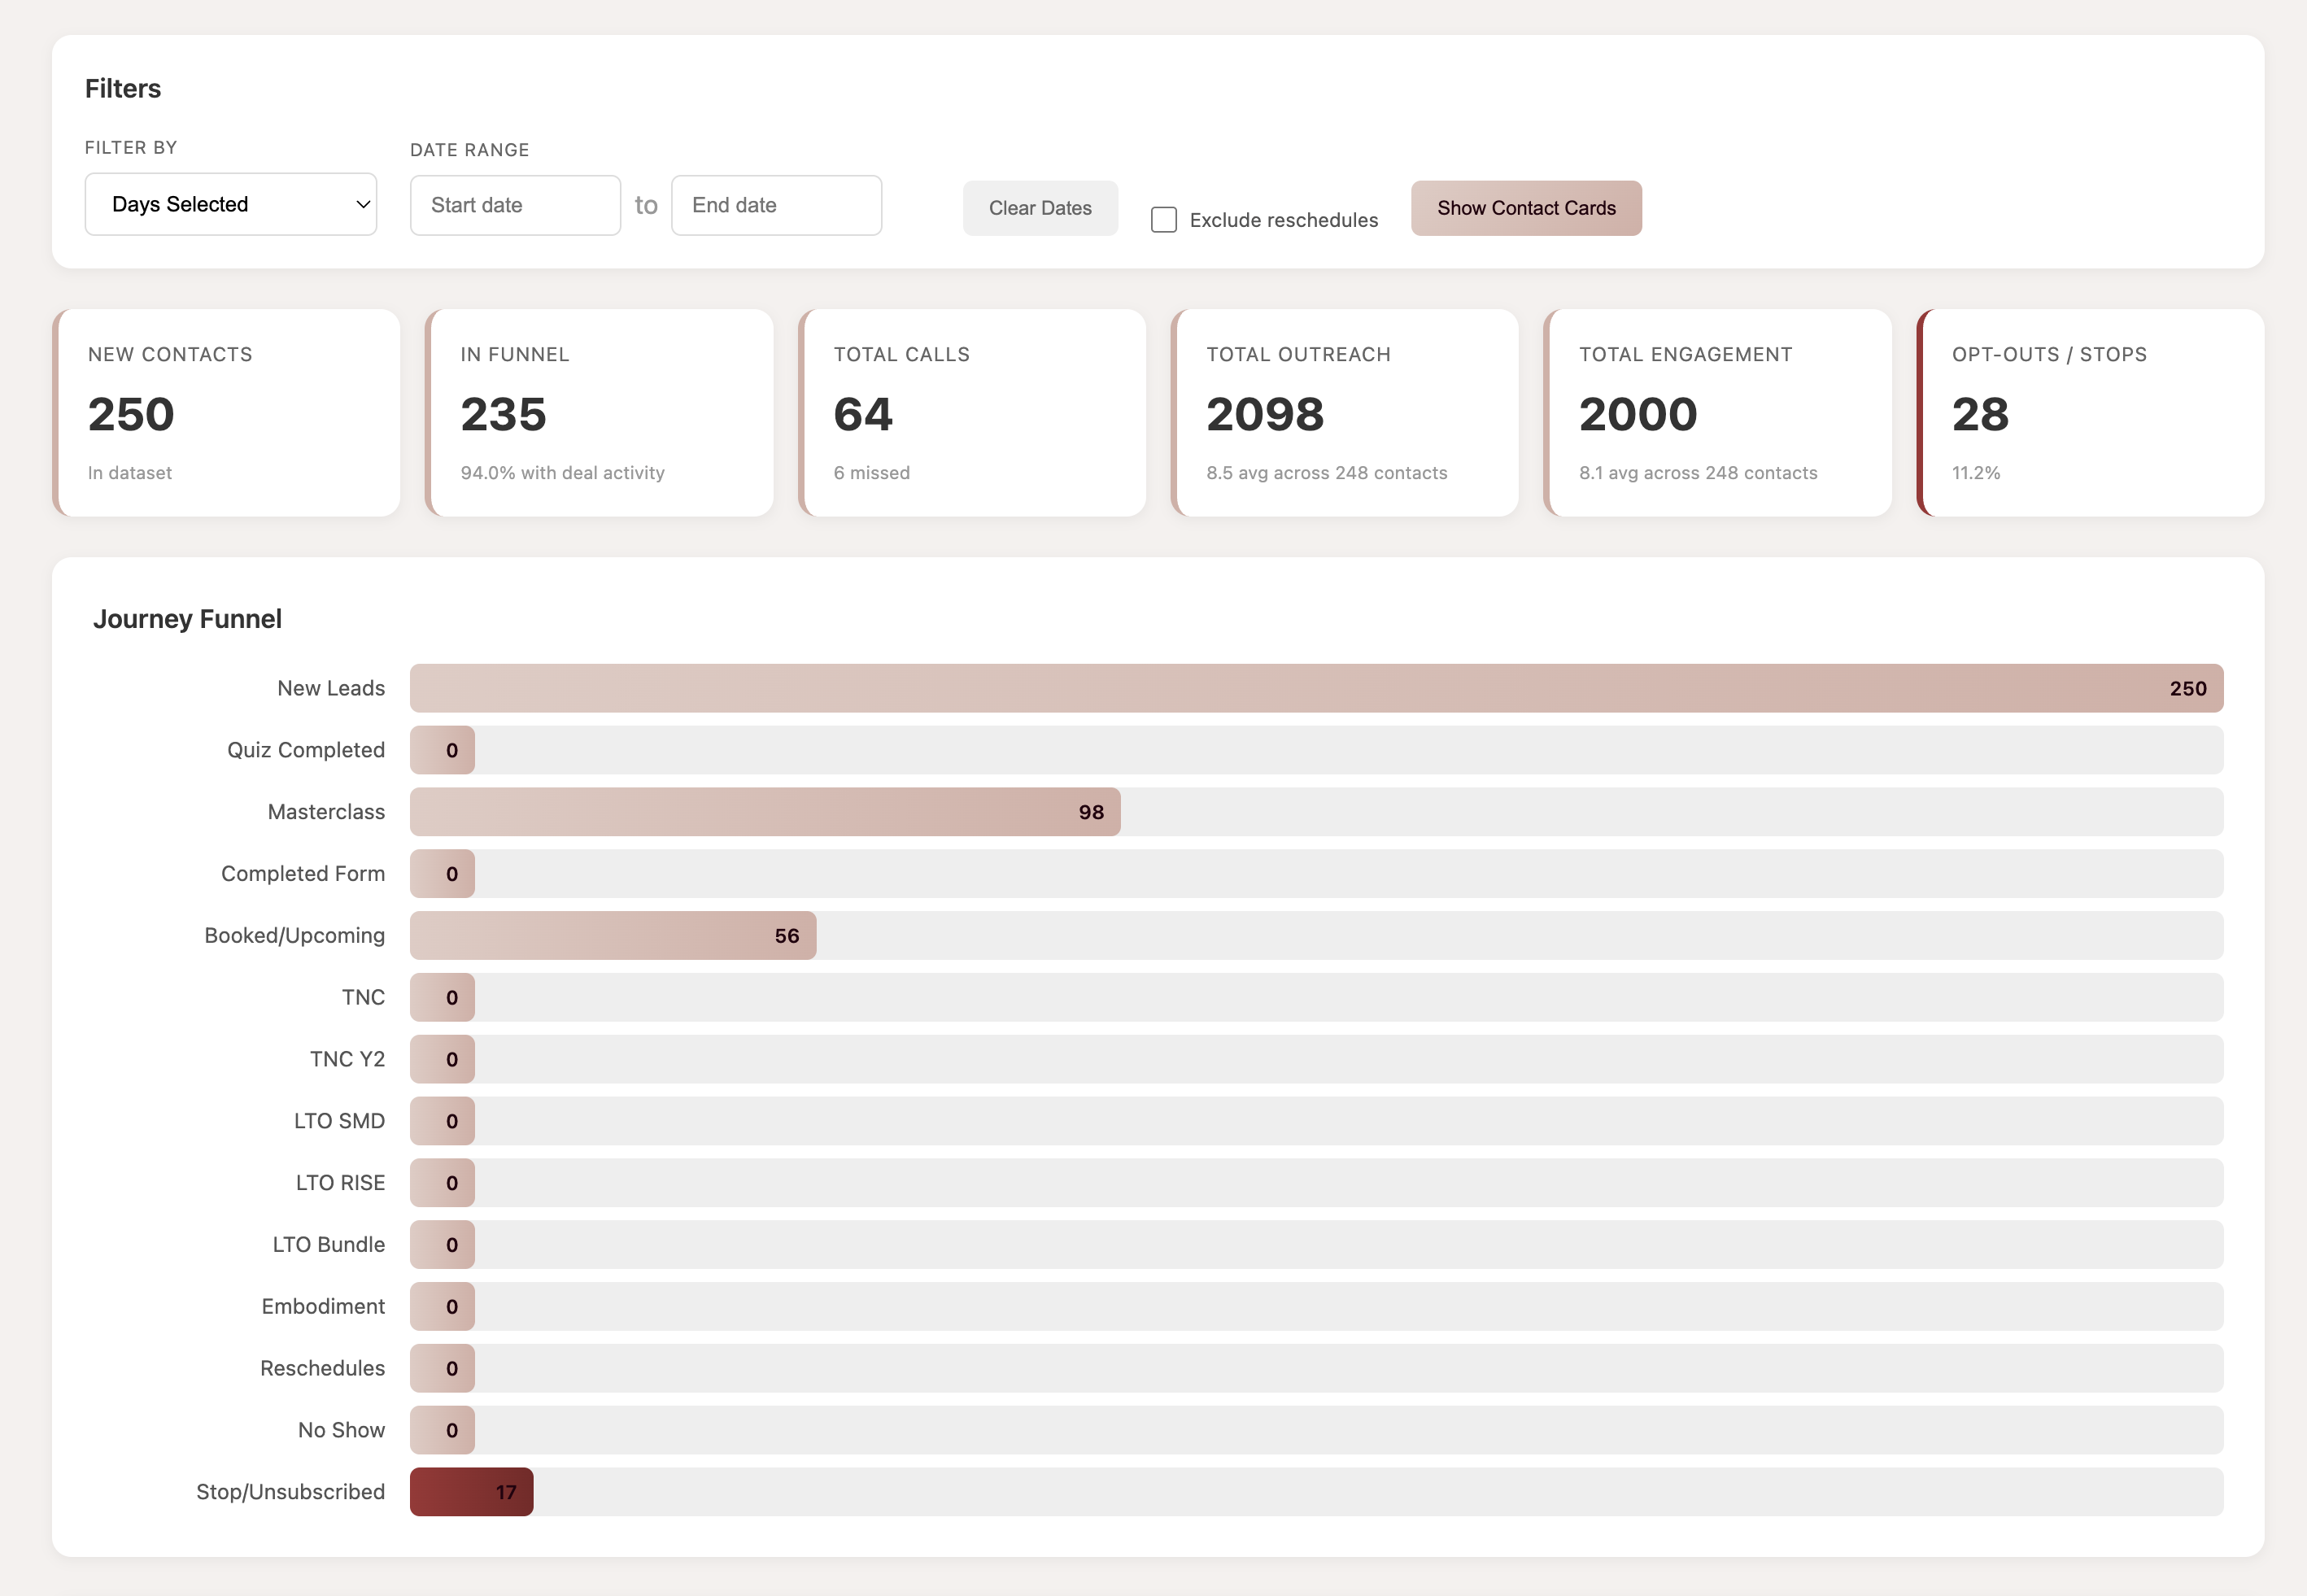Click the OPT-OUTS / STOPS card
2307x1596 pixels.
[2090, 412]
